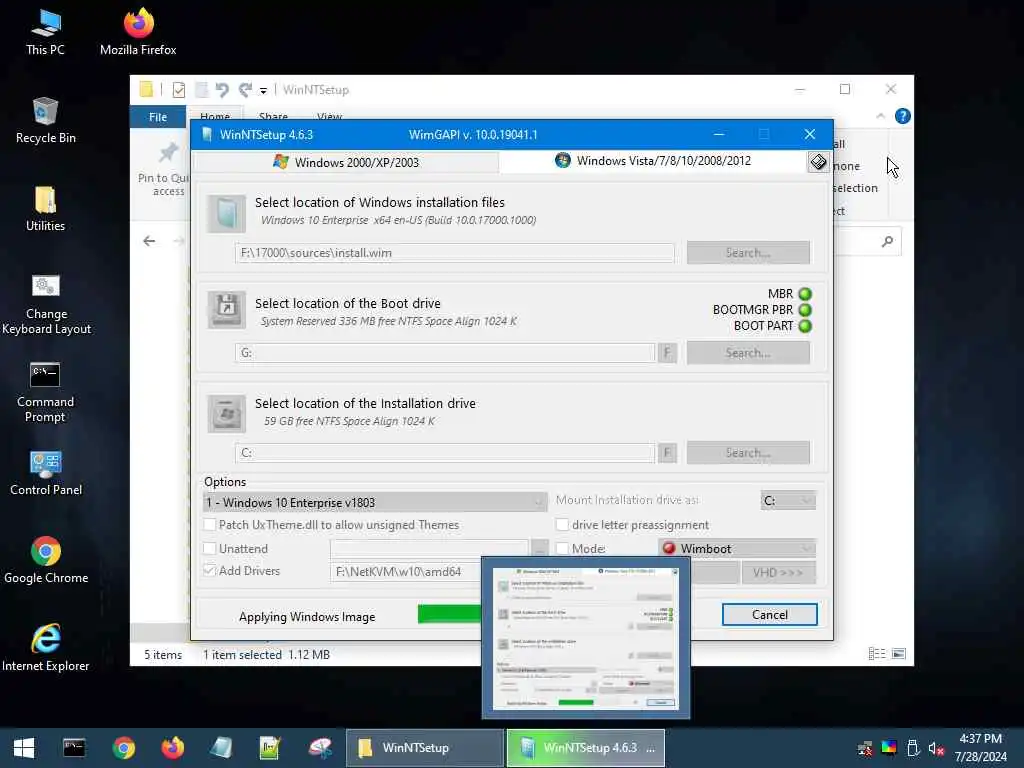Open the Wimboot mode dropdown
This screenshot has width=1024, height=768.
(x=737, y=549)
